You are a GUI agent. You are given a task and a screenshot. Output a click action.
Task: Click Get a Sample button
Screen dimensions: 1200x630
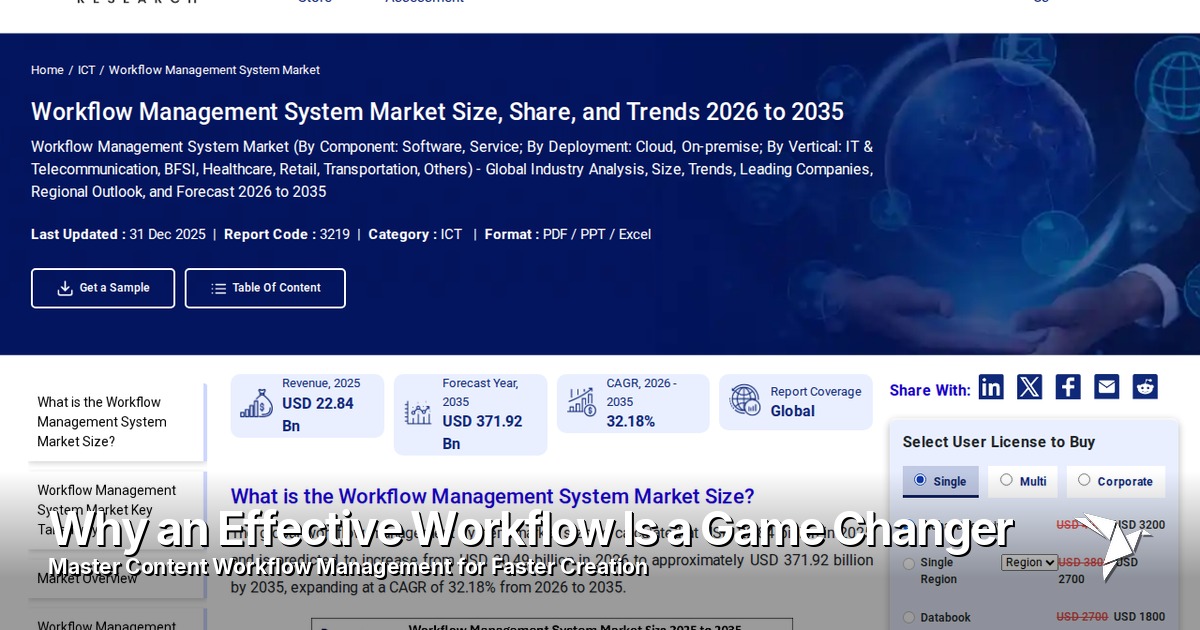103,288
